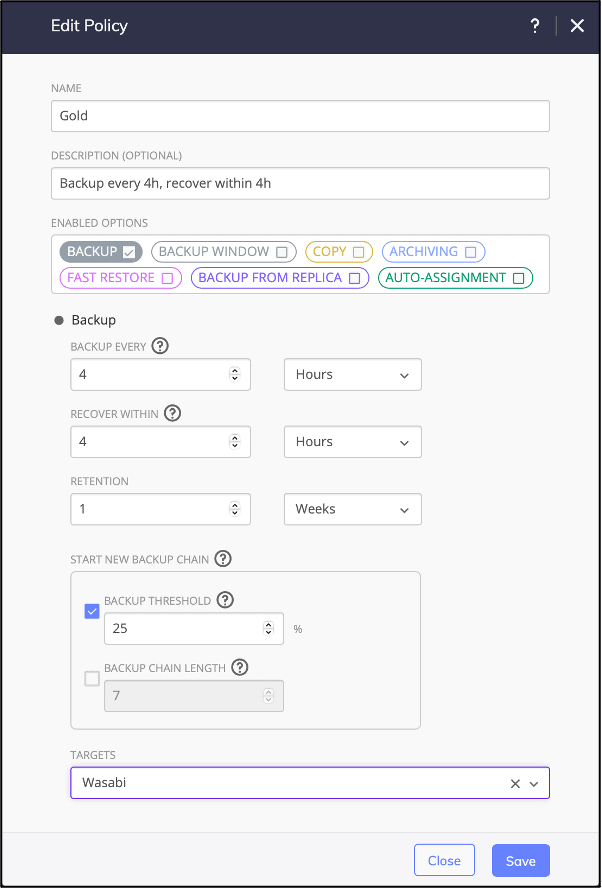The image size is (602, 888).
Task: Show help for Backup Every
Action: click(160, 346)
